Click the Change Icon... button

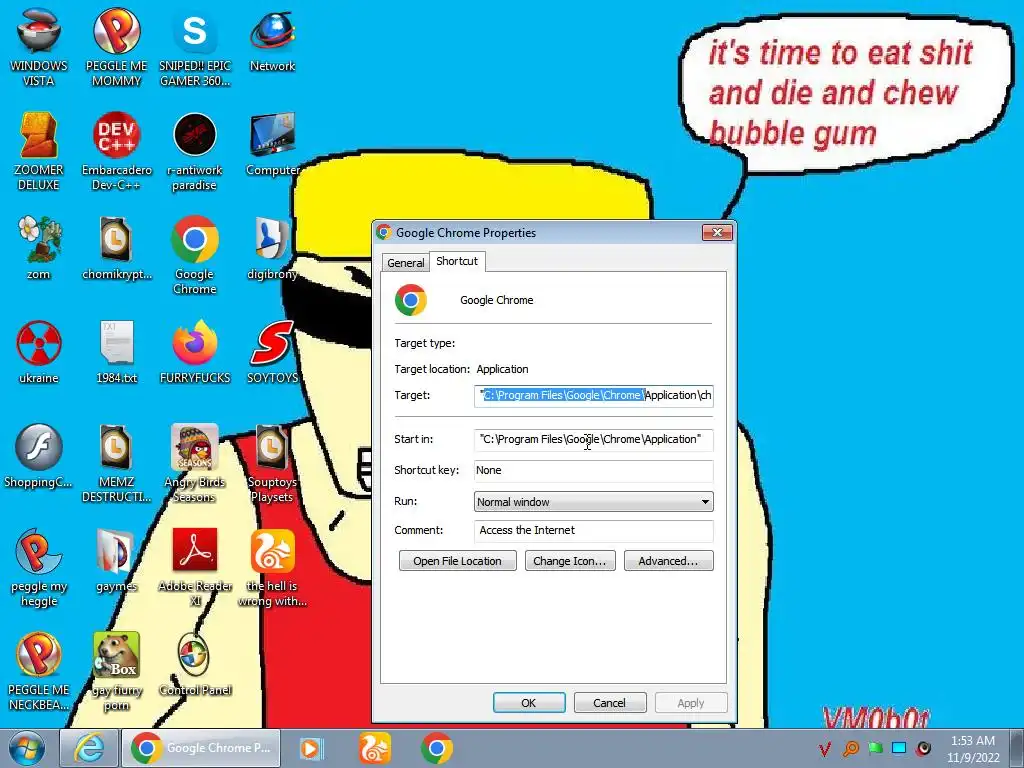(569, 561)
